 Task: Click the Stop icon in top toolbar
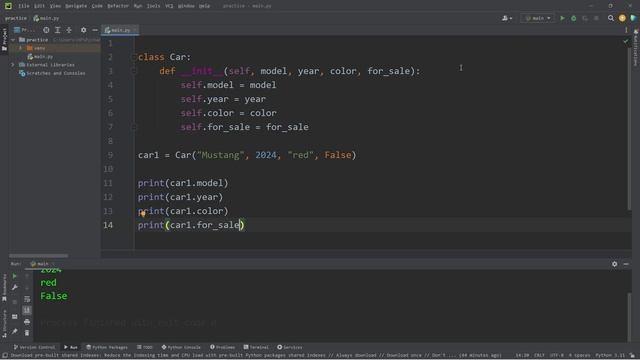(596, 18)
